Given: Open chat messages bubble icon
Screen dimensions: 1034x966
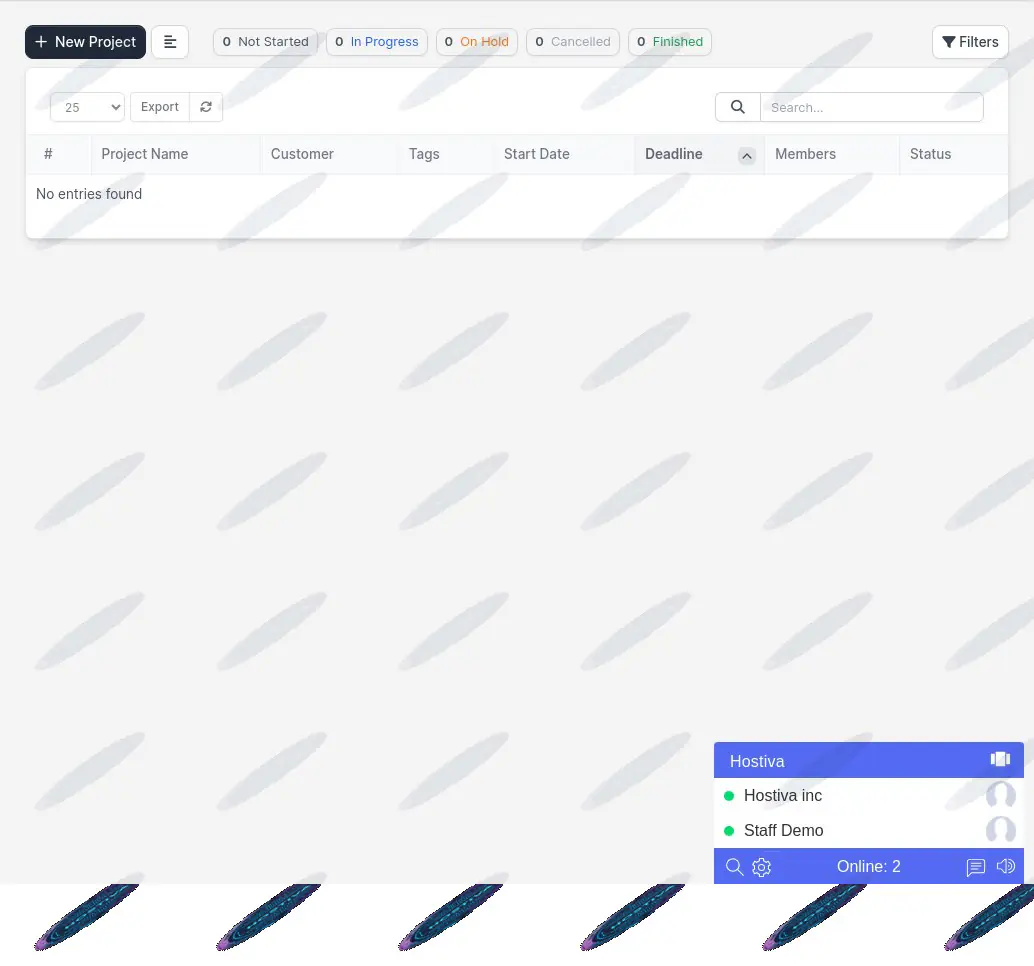Looking at the screenshot, I should coord(976,867).
